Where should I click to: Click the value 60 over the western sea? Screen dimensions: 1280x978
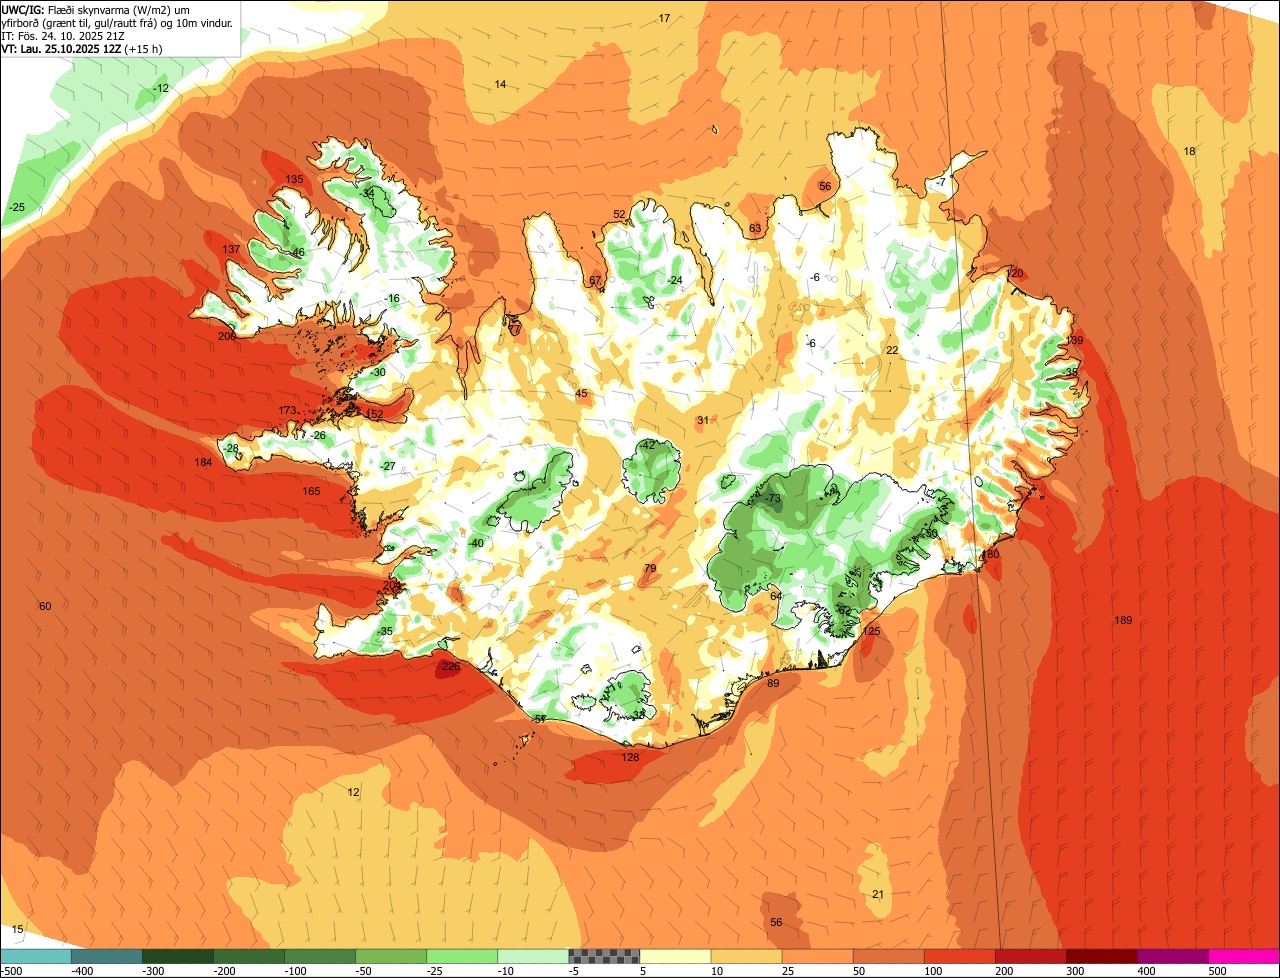(x=44, y=606)
